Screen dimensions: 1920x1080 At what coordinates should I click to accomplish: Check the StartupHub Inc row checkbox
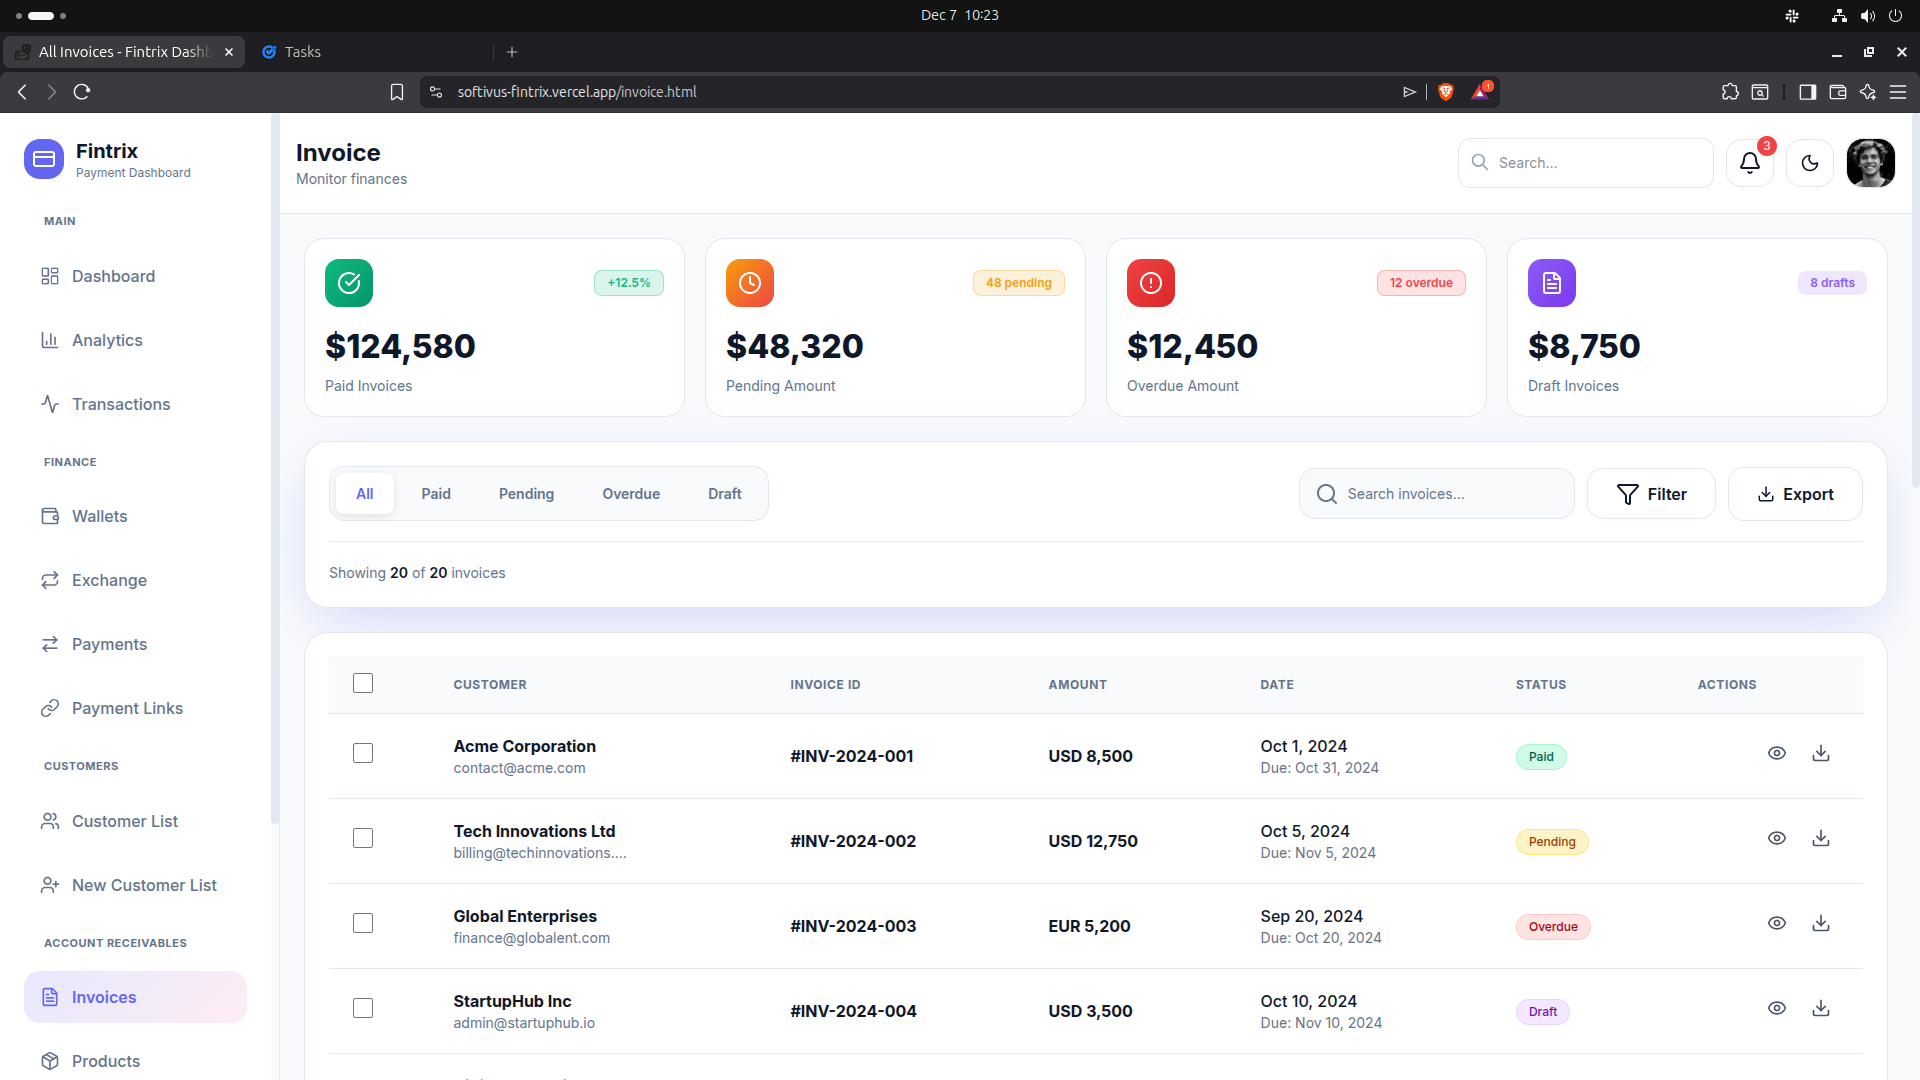point(363,1008)
